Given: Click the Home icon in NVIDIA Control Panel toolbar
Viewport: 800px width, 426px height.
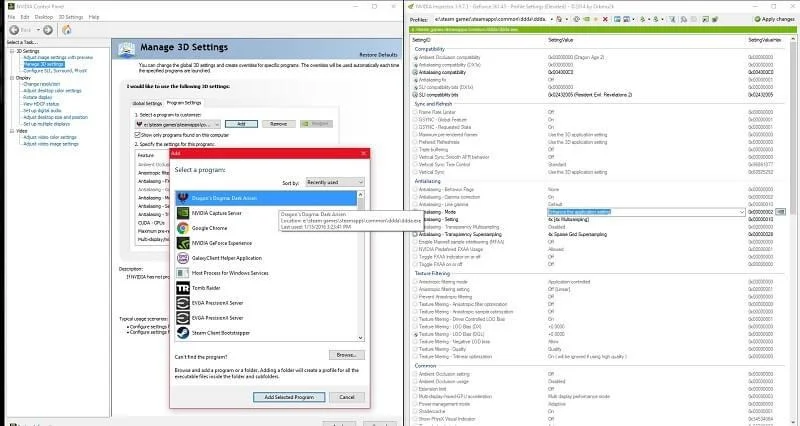Looking at the screenshot, I should 67,30.
